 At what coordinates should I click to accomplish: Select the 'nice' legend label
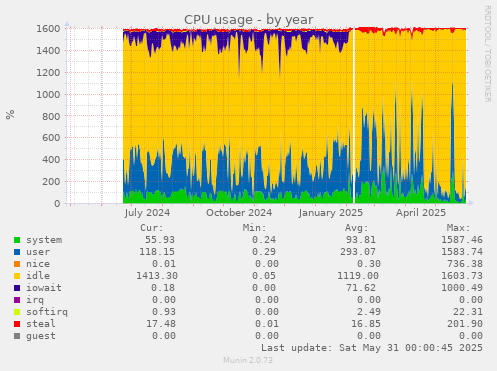pyautogui.click(x=38, y=264)
